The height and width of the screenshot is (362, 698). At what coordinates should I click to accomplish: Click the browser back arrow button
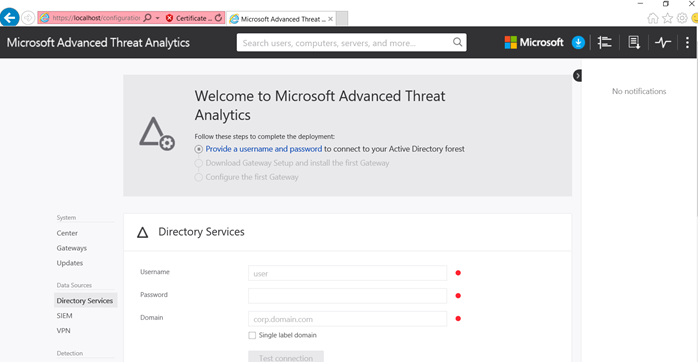click(9, 18)
